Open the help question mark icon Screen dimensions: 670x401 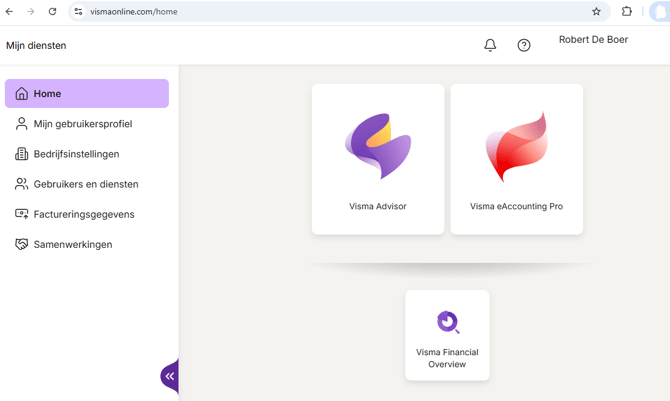[x=524, y=45]
